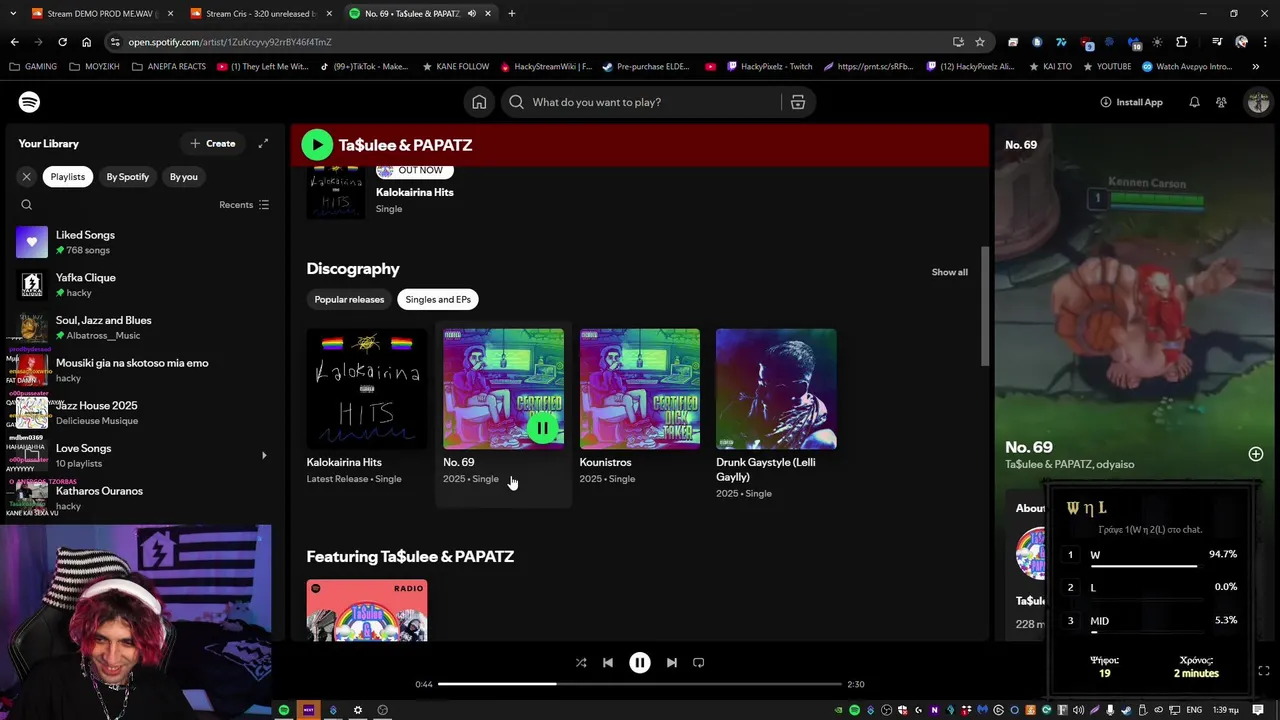Add No. 69 to Liked Songs
The image size is (1280, 720).
pyautogui.click(x=1256, y=454)
